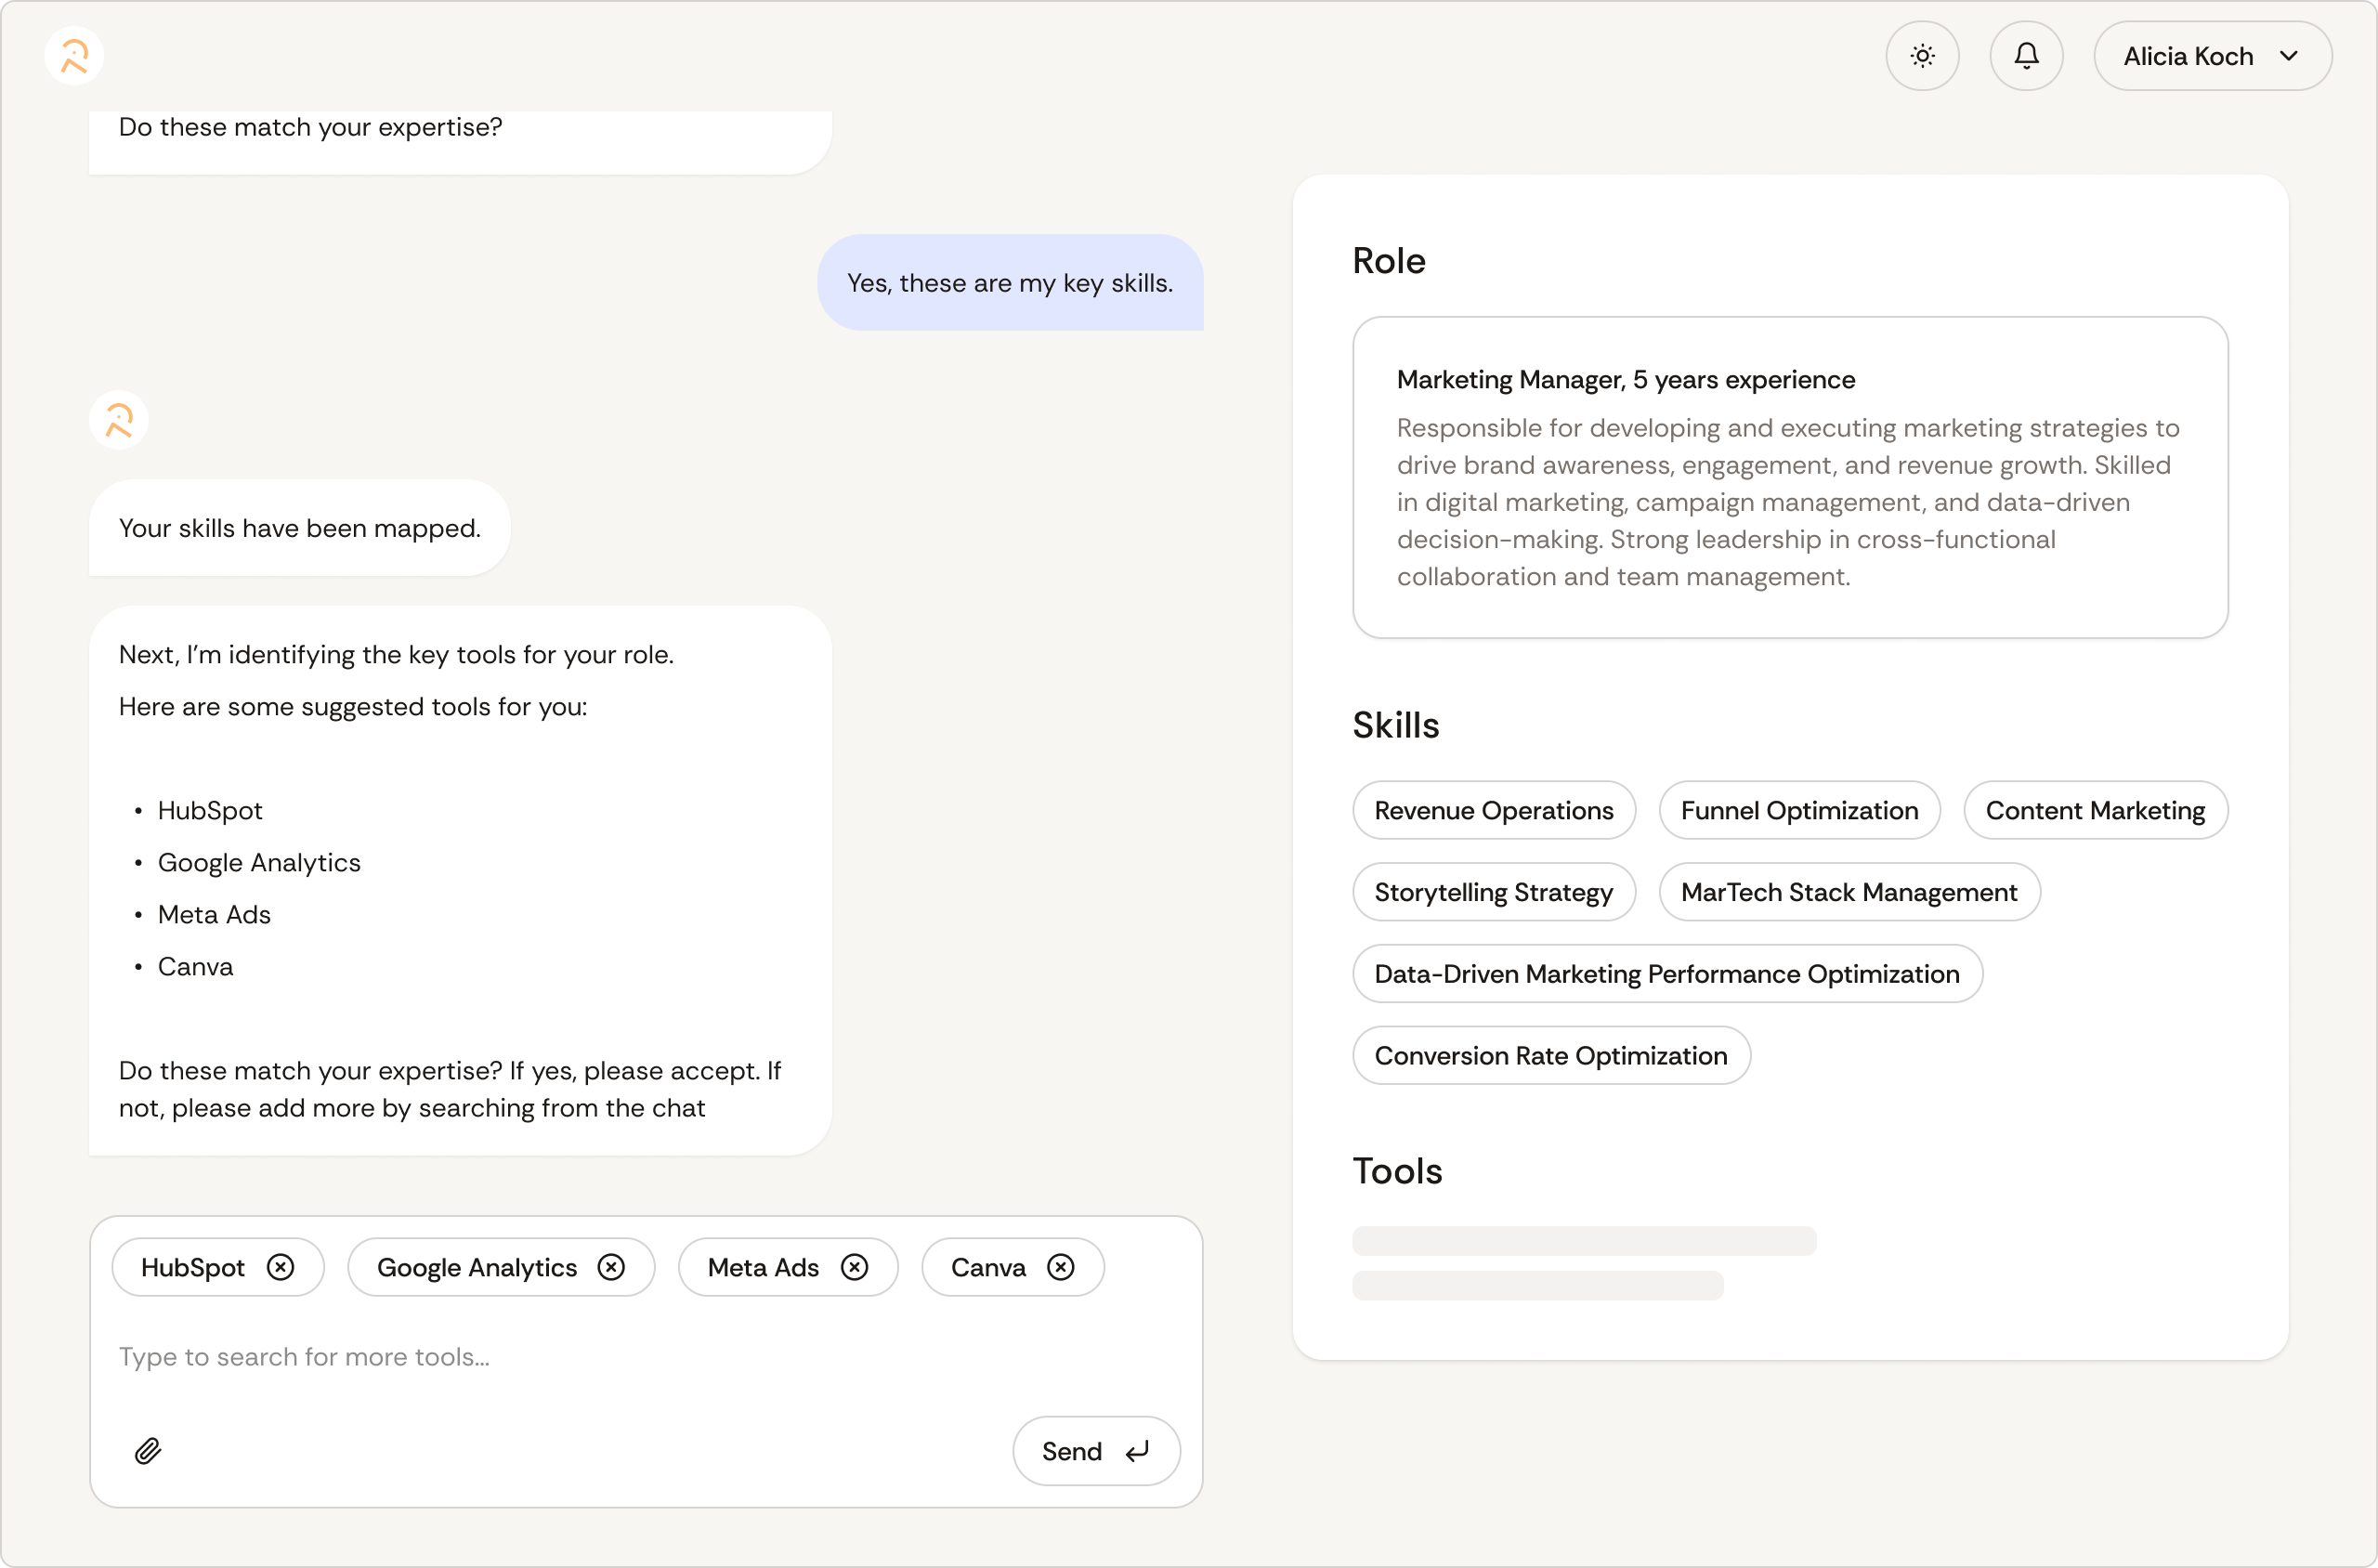Click the paperclip attachment icon
Image resolution: width=2378 pixels, height=1568 pixels.
148,1450
